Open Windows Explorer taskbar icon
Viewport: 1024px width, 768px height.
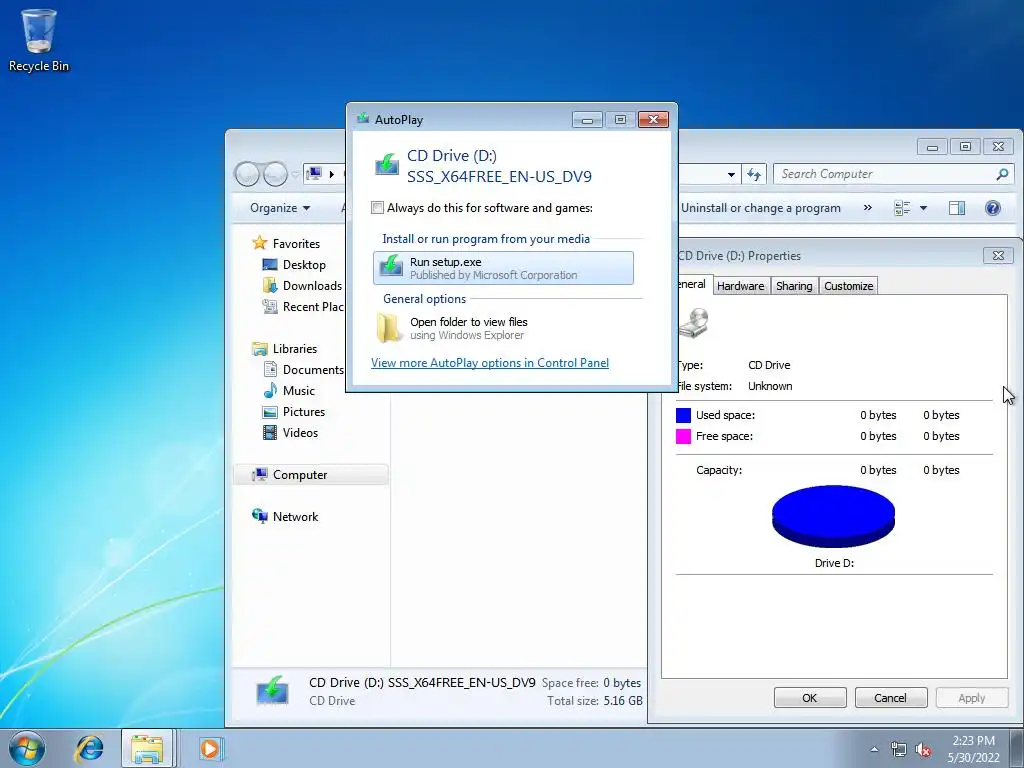(147, 748)
